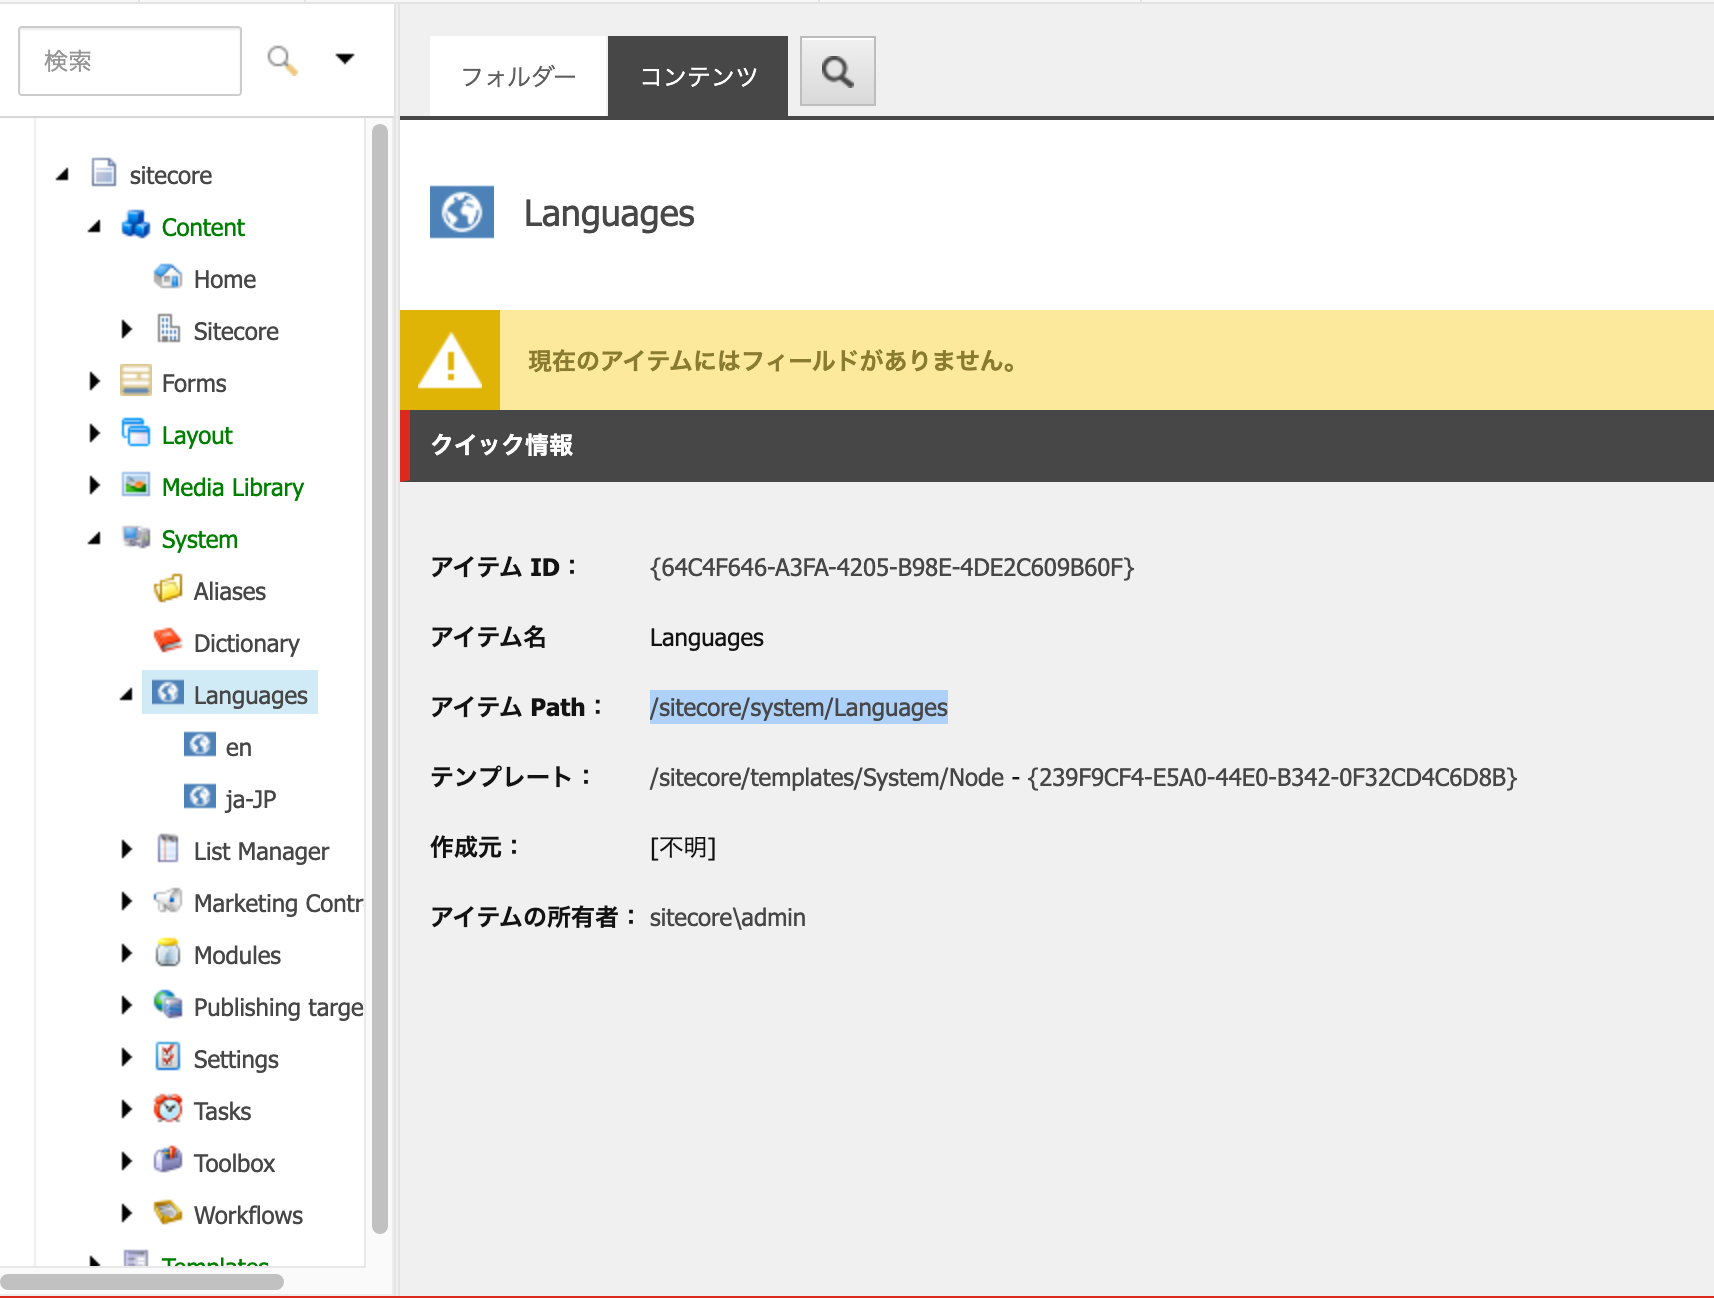Collapse the System tree node
1714x1298 pixels.
[x=94, y=539]
